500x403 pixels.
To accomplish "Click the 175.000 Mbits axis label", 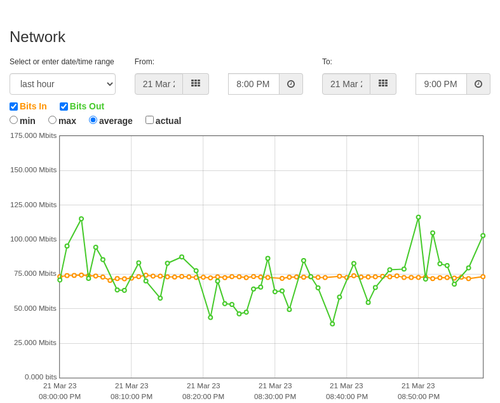I will pos(33,136).
